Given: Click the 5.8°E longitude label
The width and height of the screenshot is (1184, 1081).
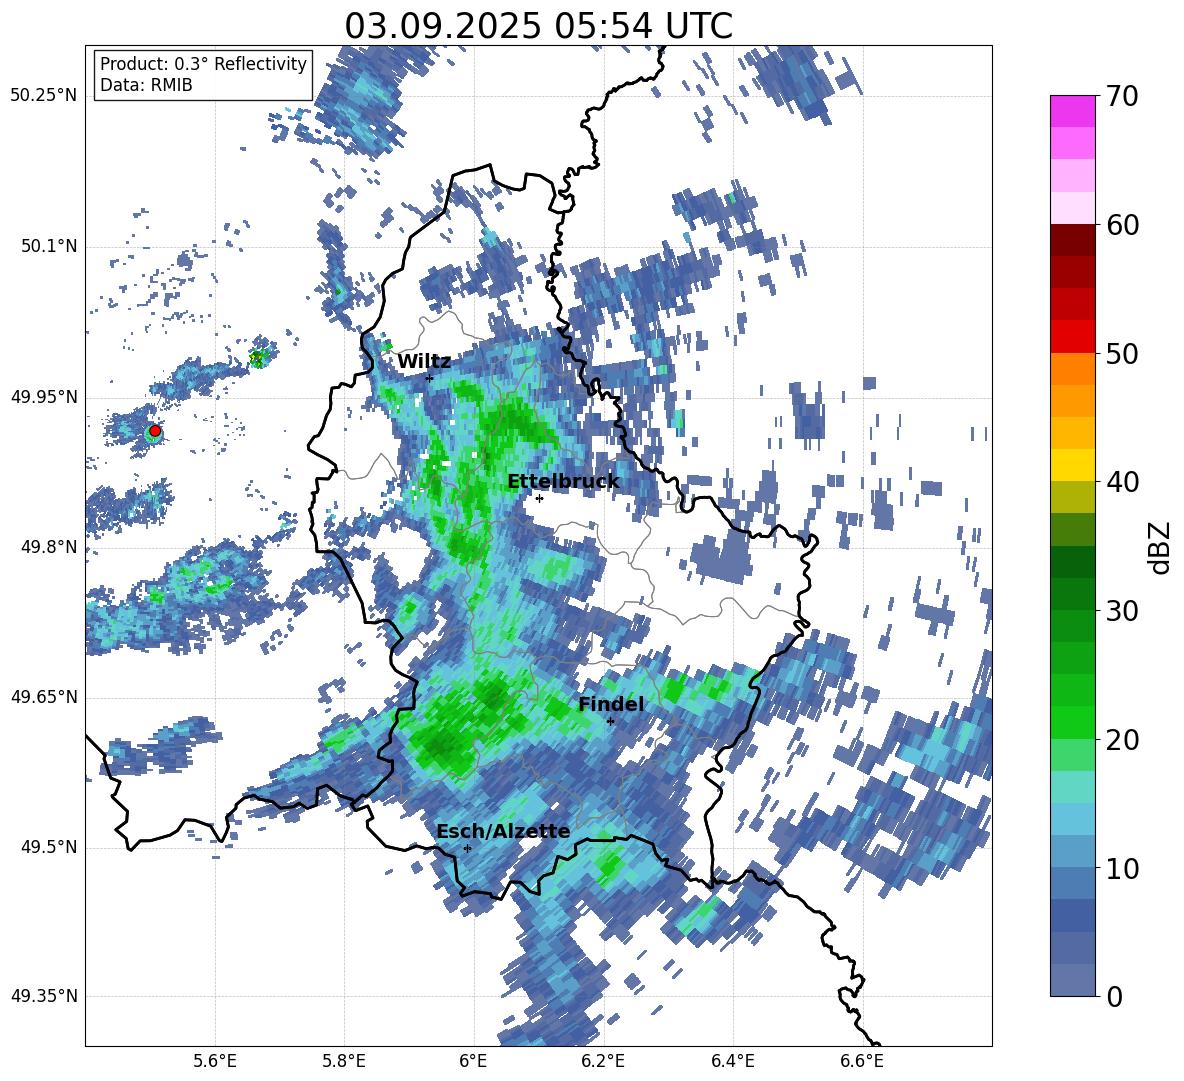Looking at the screenshot, I should click(x=344, y=1061).
